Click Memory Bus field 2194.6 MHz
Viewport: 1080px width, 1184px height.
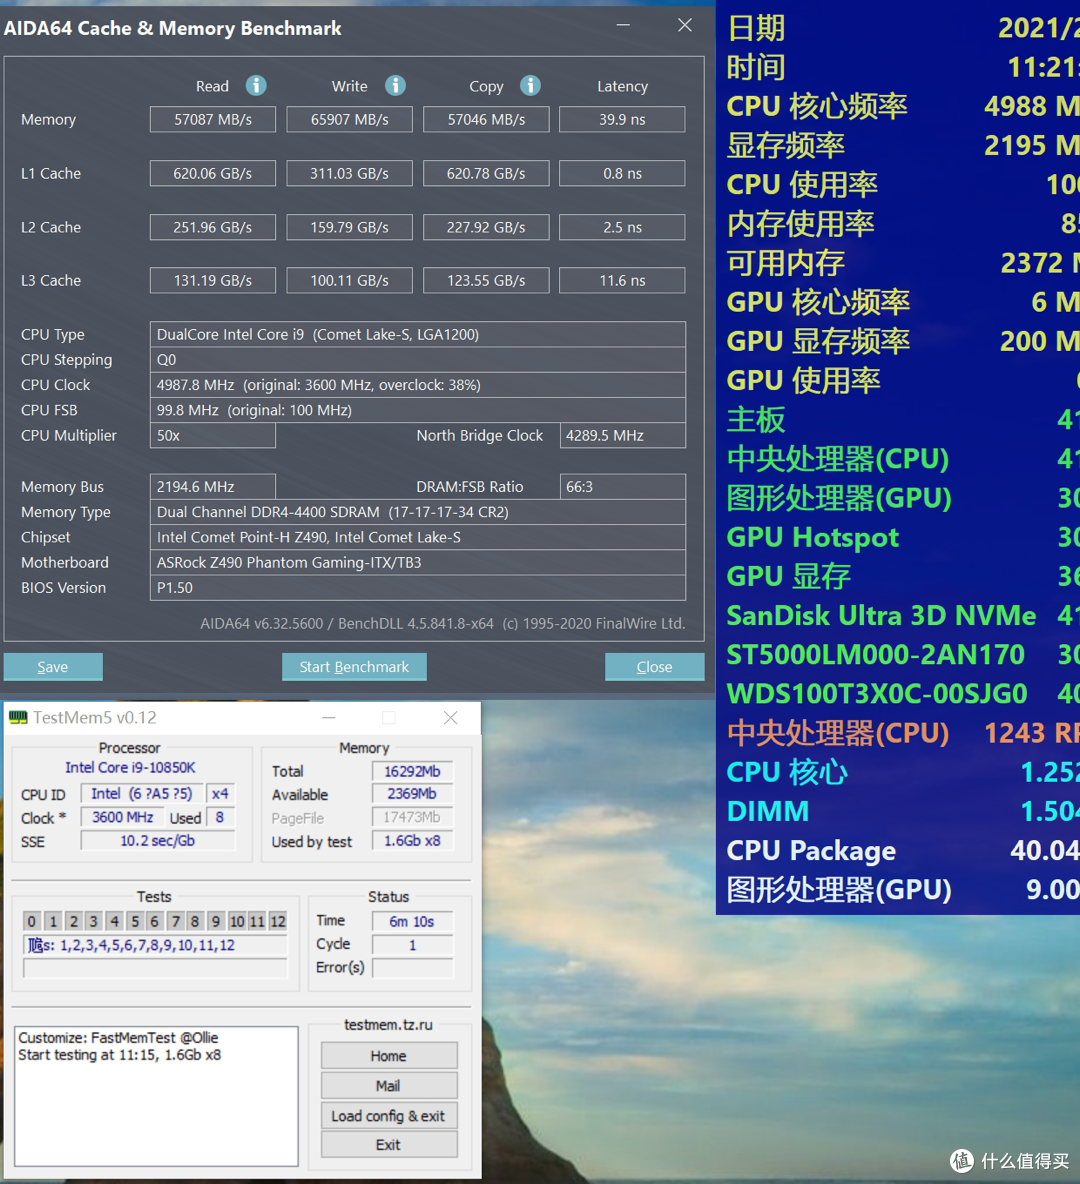[x=213, y=487]
